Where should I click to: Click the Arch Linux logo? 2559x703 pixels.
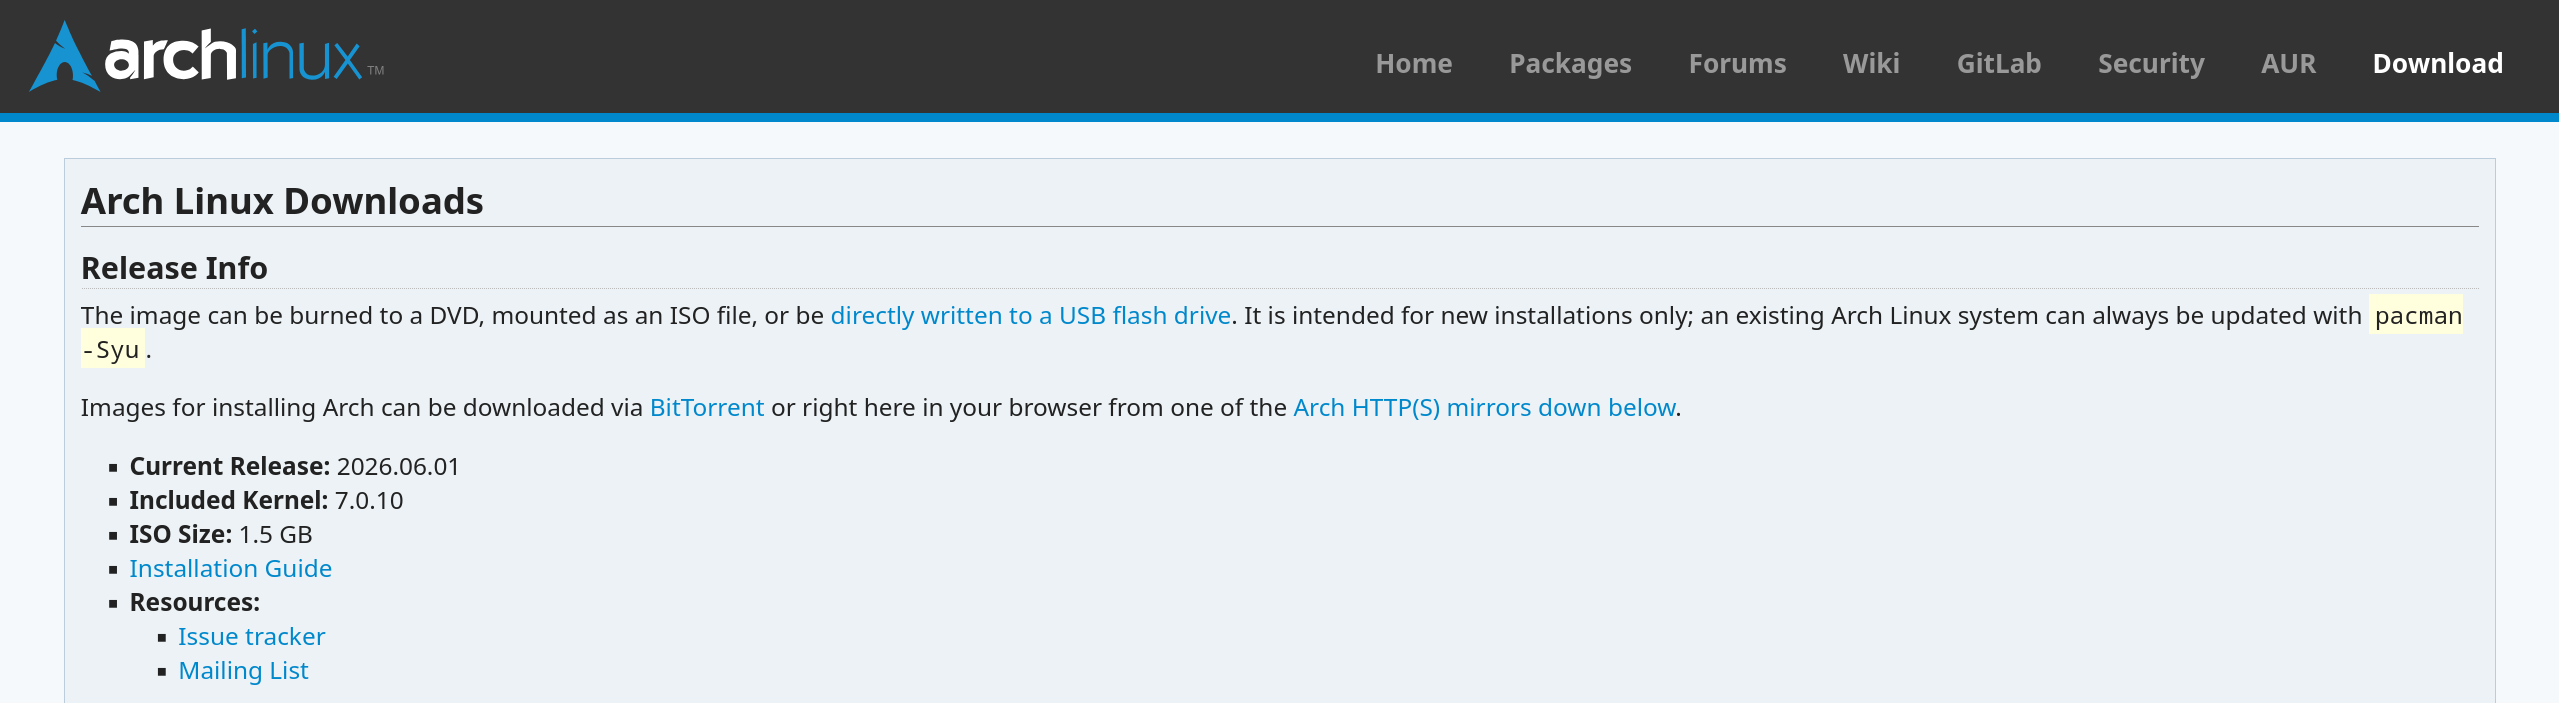tap(207, 56)
